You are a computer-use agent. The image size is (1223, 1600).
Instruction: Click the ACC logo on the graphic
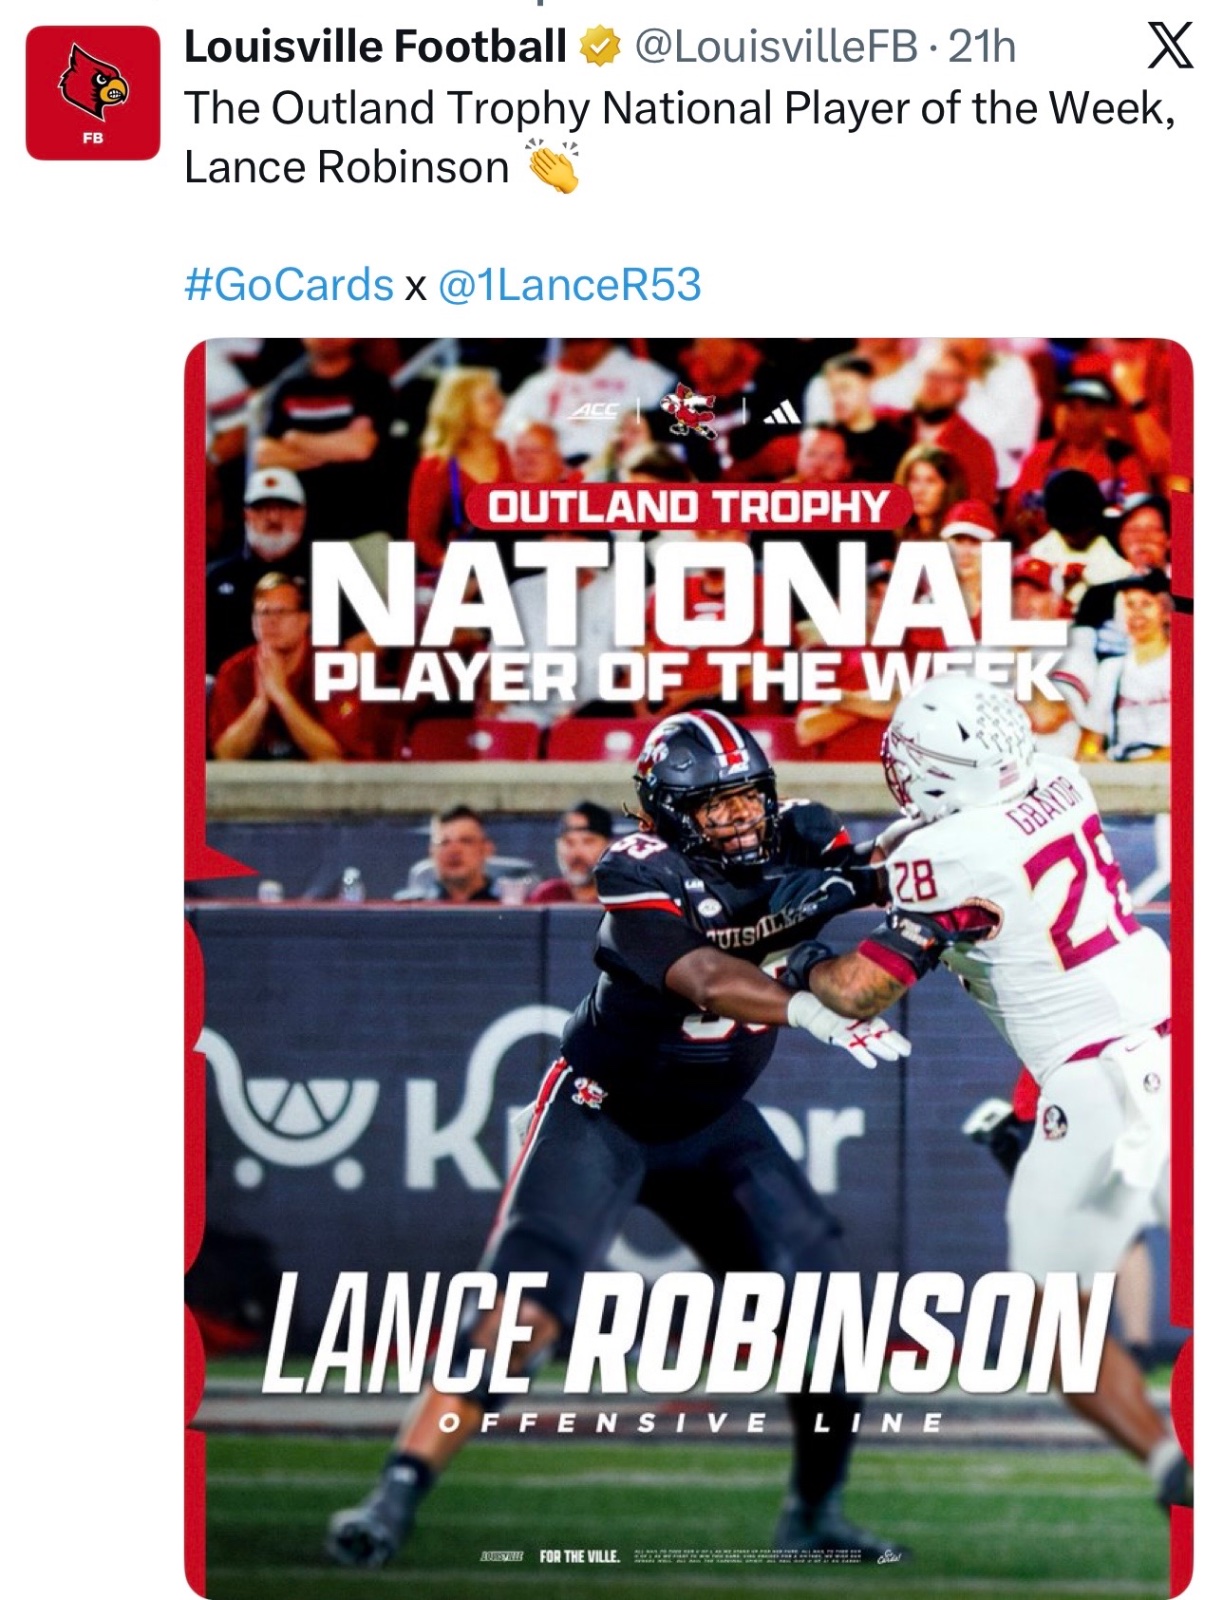tap(595, 412)
